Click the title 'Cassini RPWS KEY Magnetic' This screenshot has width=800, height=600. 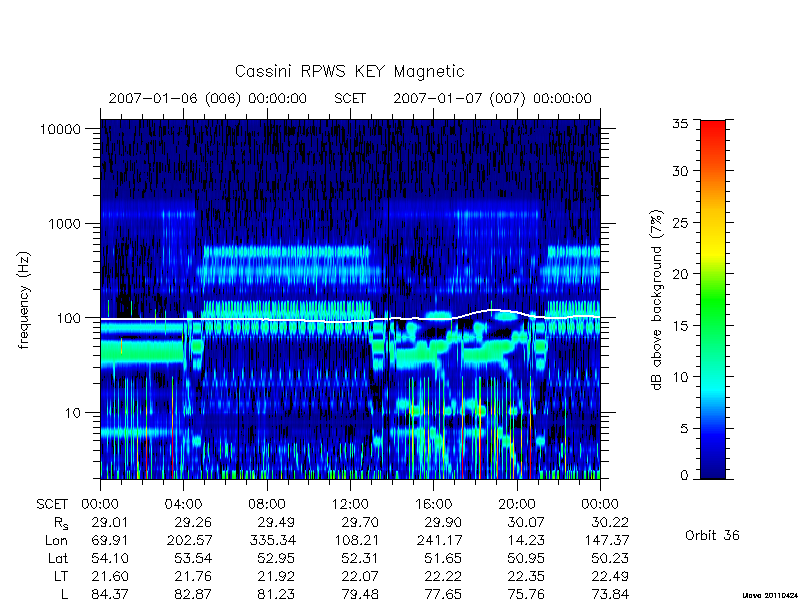[x=349, y=71]
